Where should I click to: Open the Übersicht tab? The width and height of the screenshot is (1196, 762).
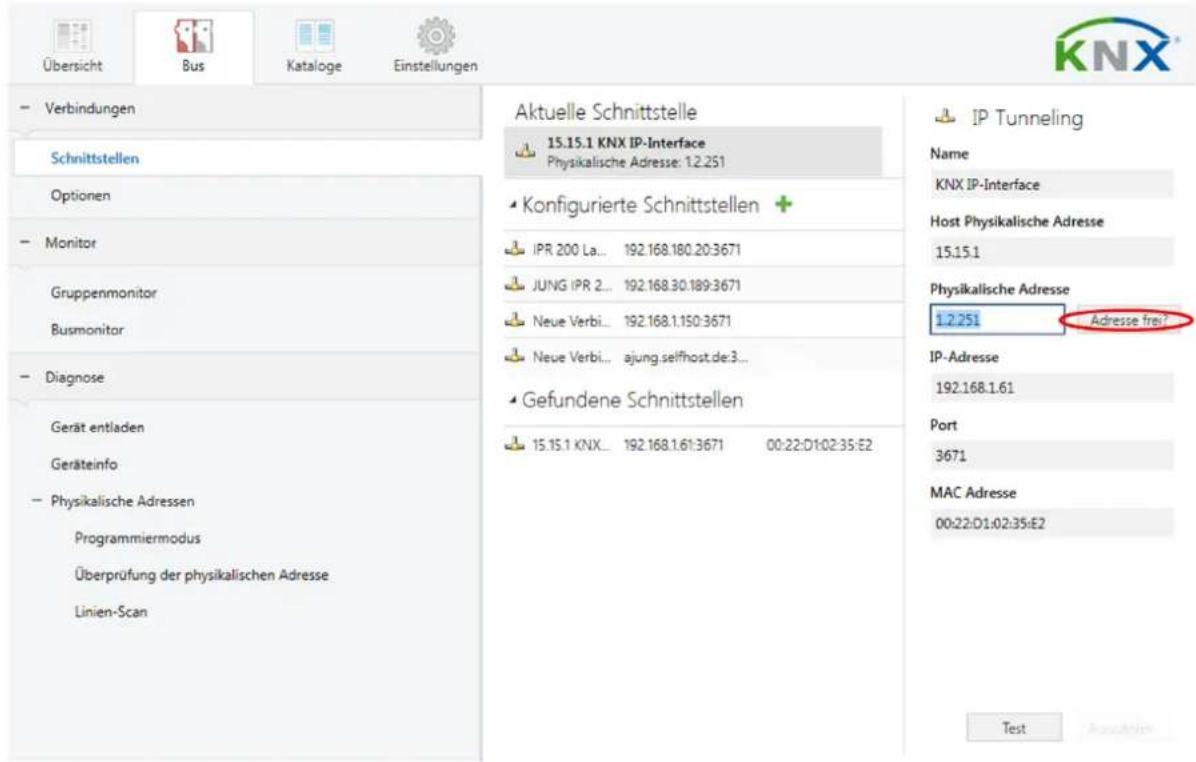click(72, 47)
